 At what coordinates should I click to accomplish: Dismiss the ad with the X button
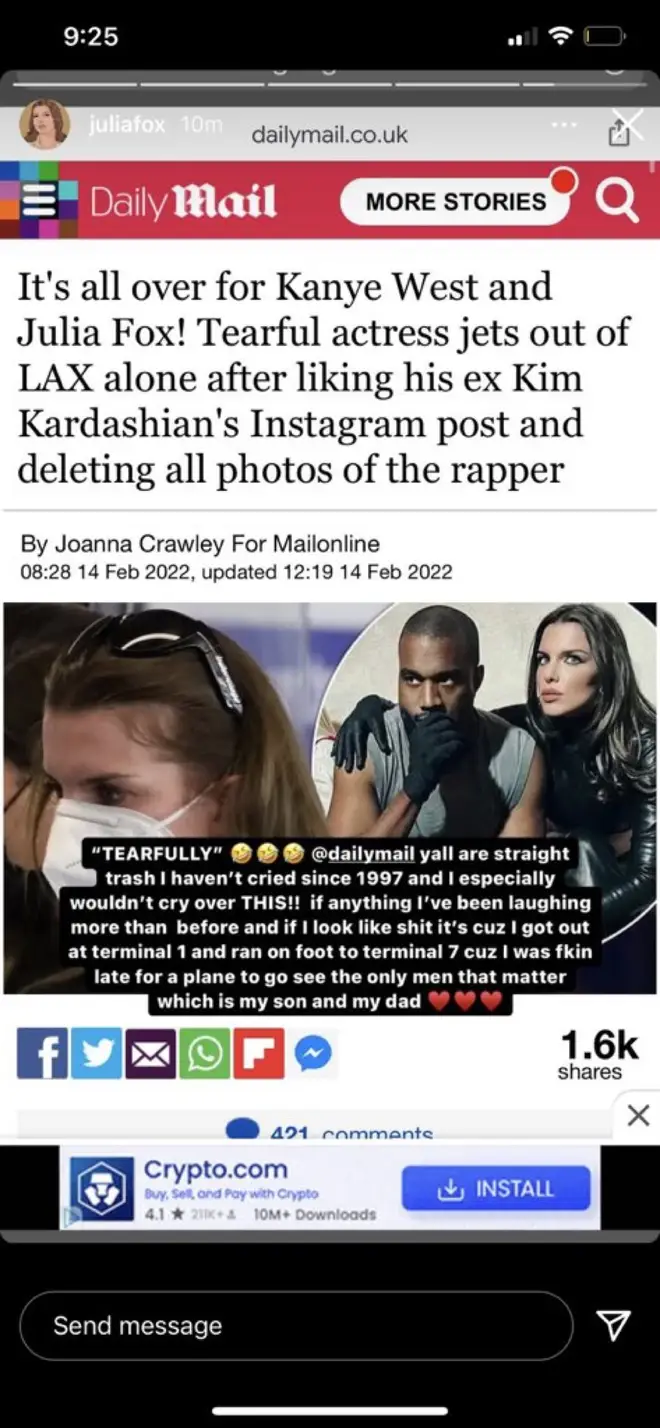[638, 1115]
